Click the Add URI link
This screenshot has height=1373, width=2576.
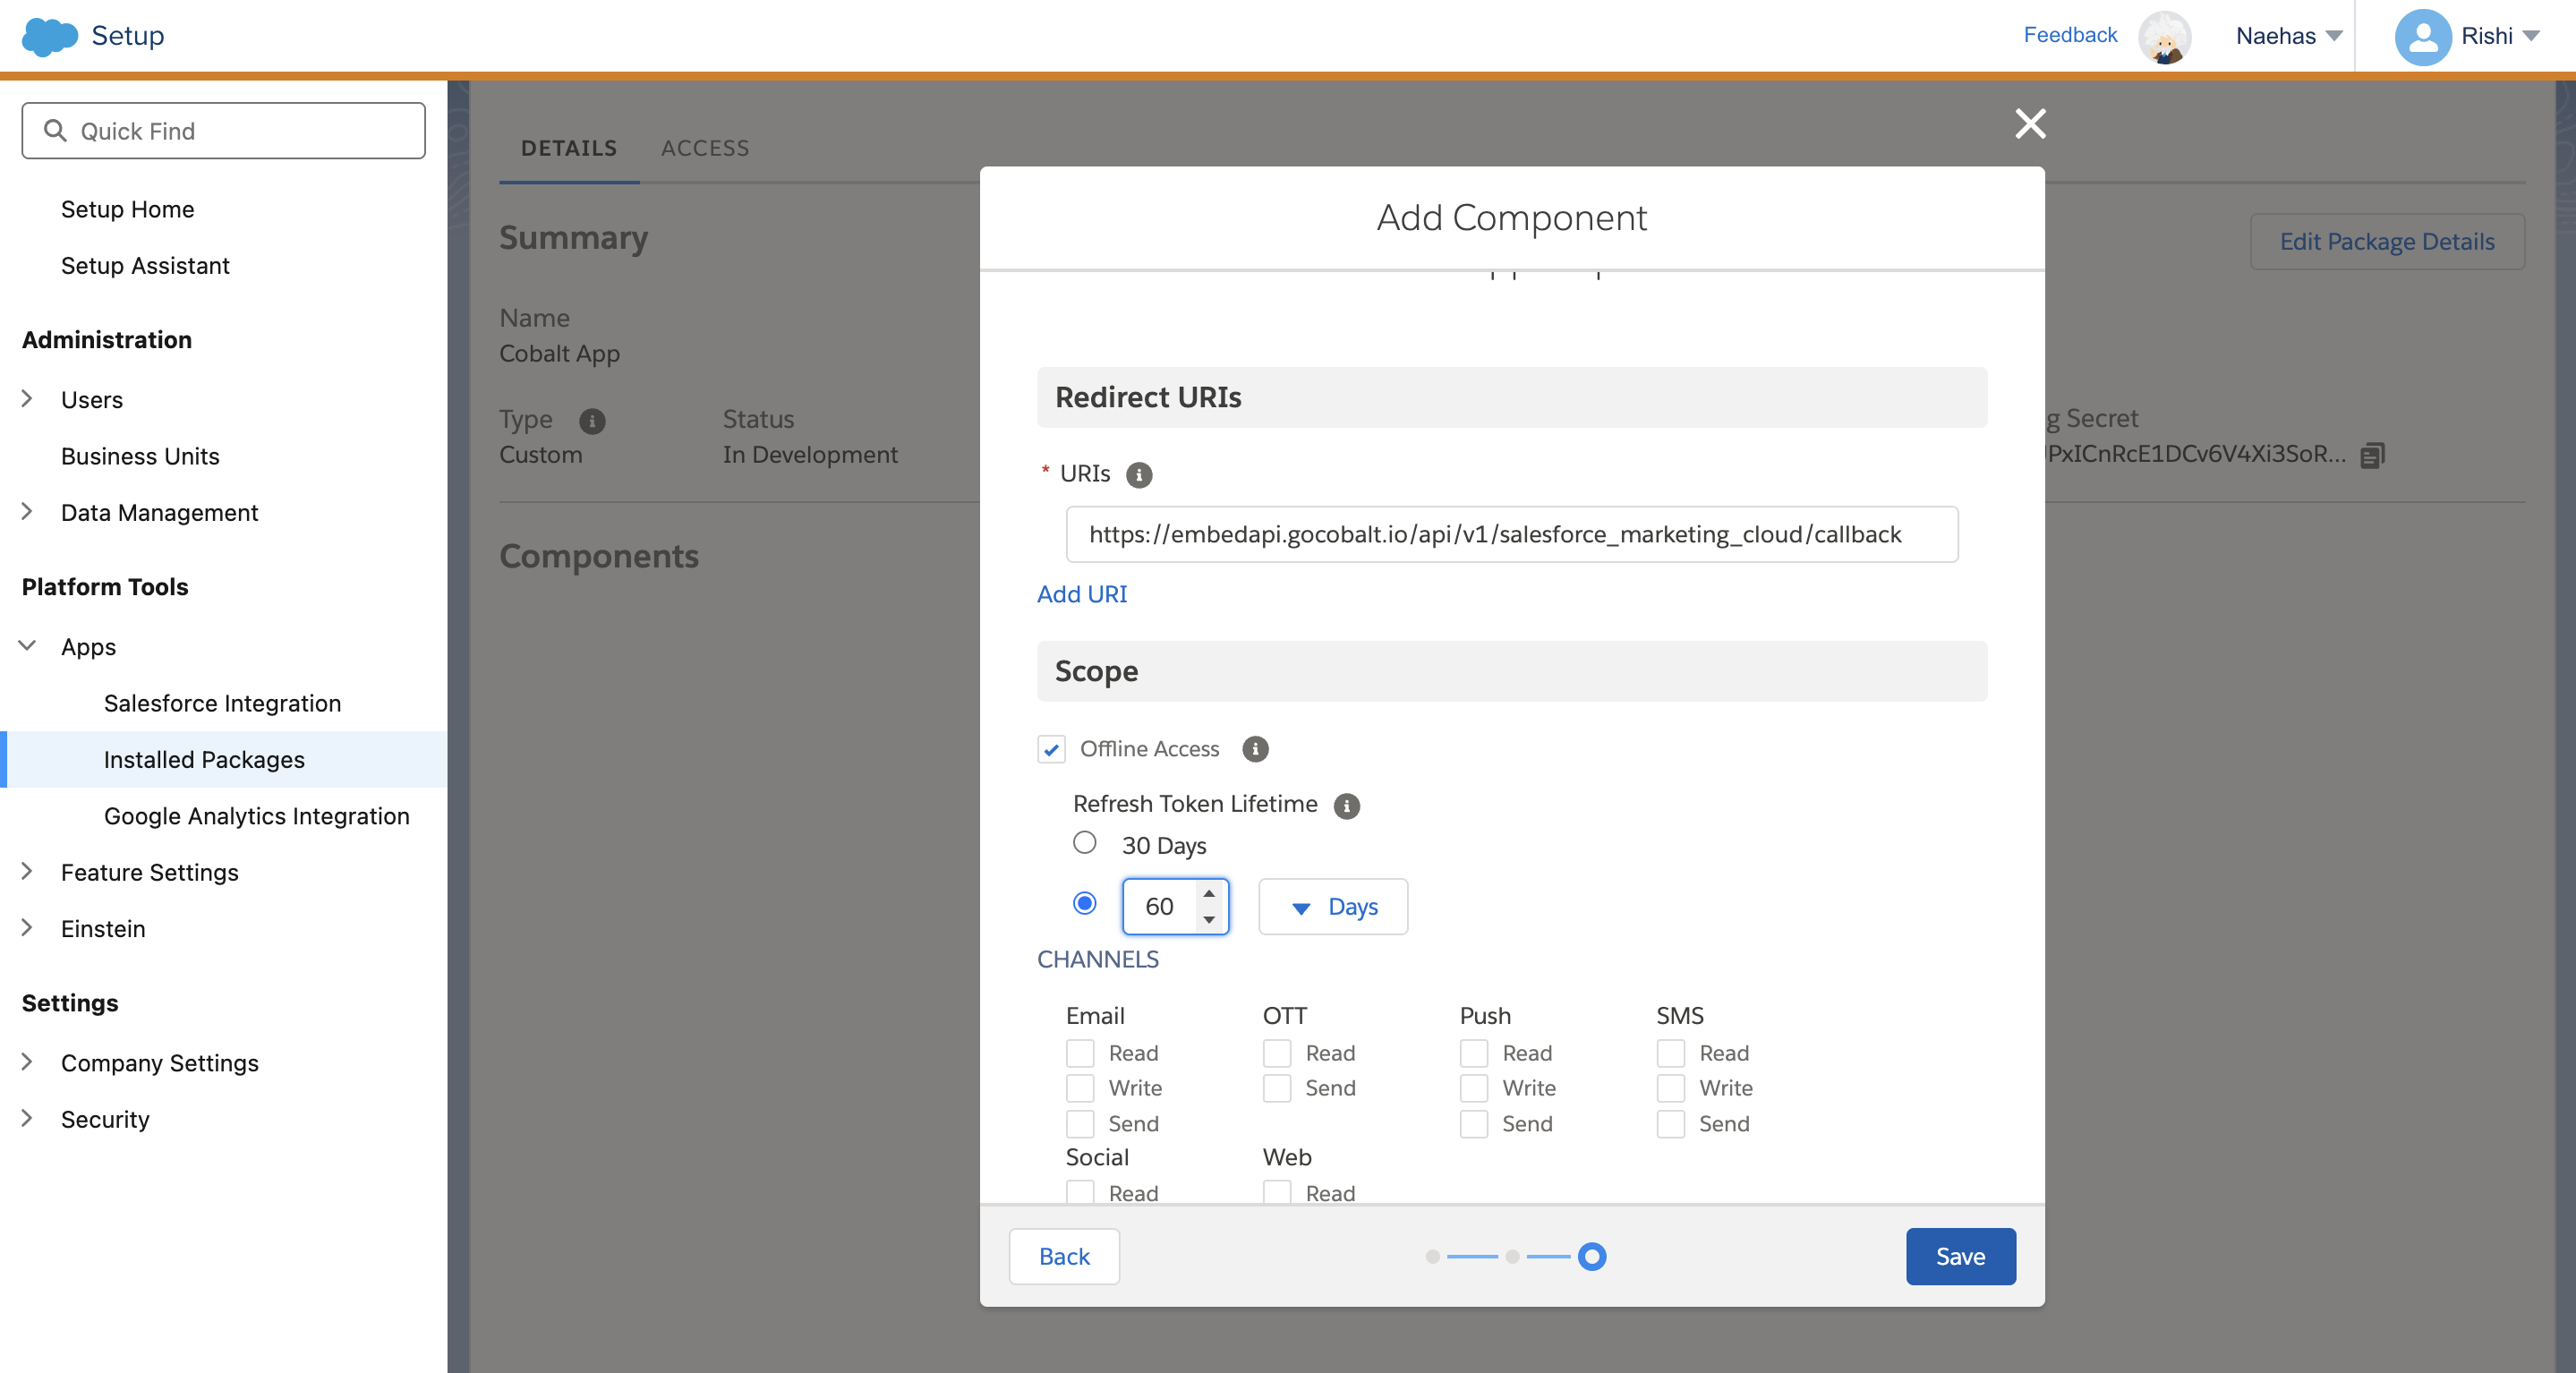tap(1081, 593)
